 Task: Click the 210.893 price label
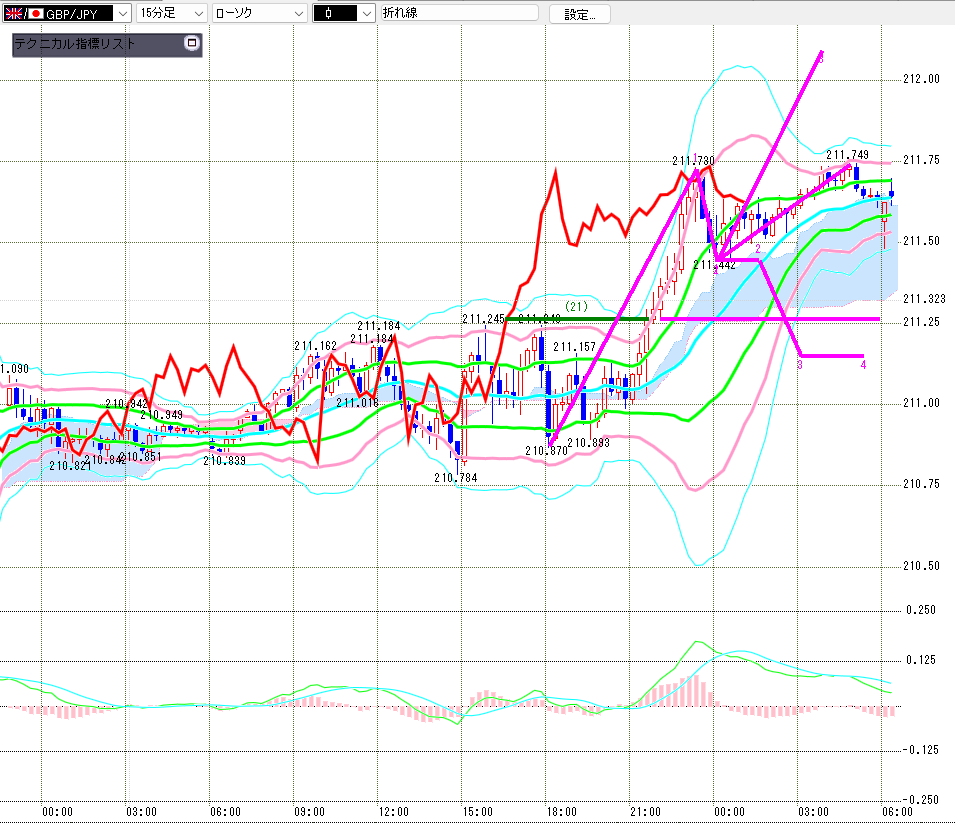tap(588, 443)
